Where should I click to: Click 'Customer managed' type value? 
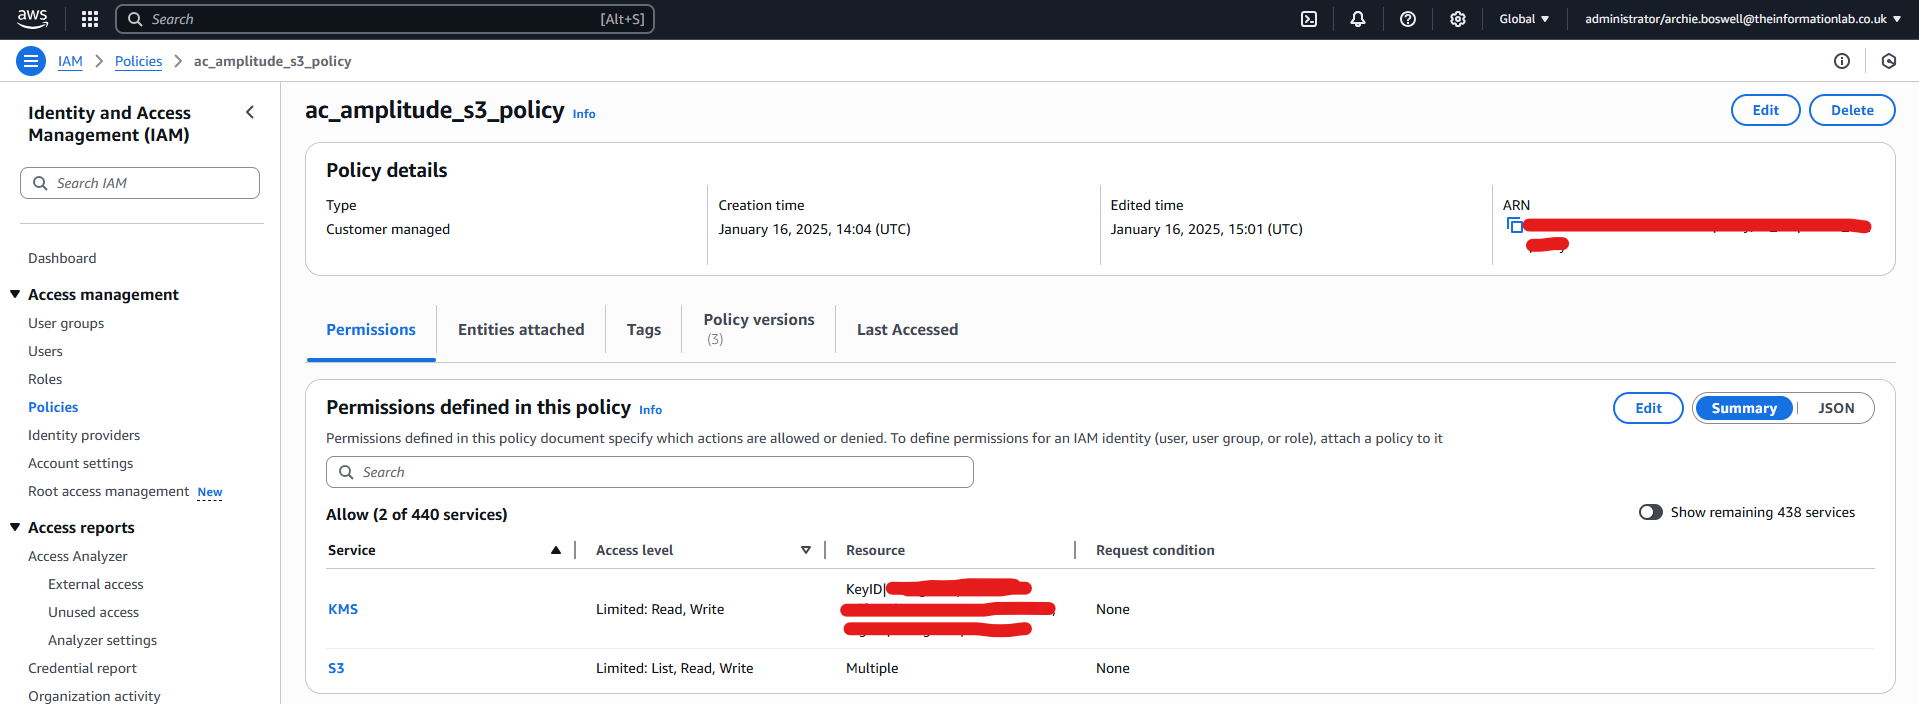pos(388,229)
